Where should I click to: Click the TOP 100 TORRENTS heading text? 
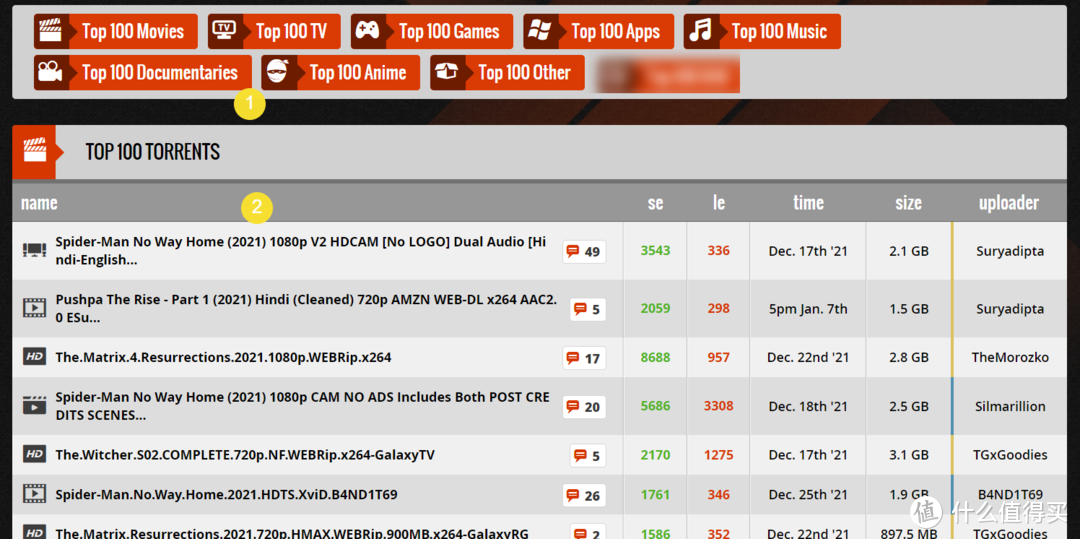click(x=152, y=151)
